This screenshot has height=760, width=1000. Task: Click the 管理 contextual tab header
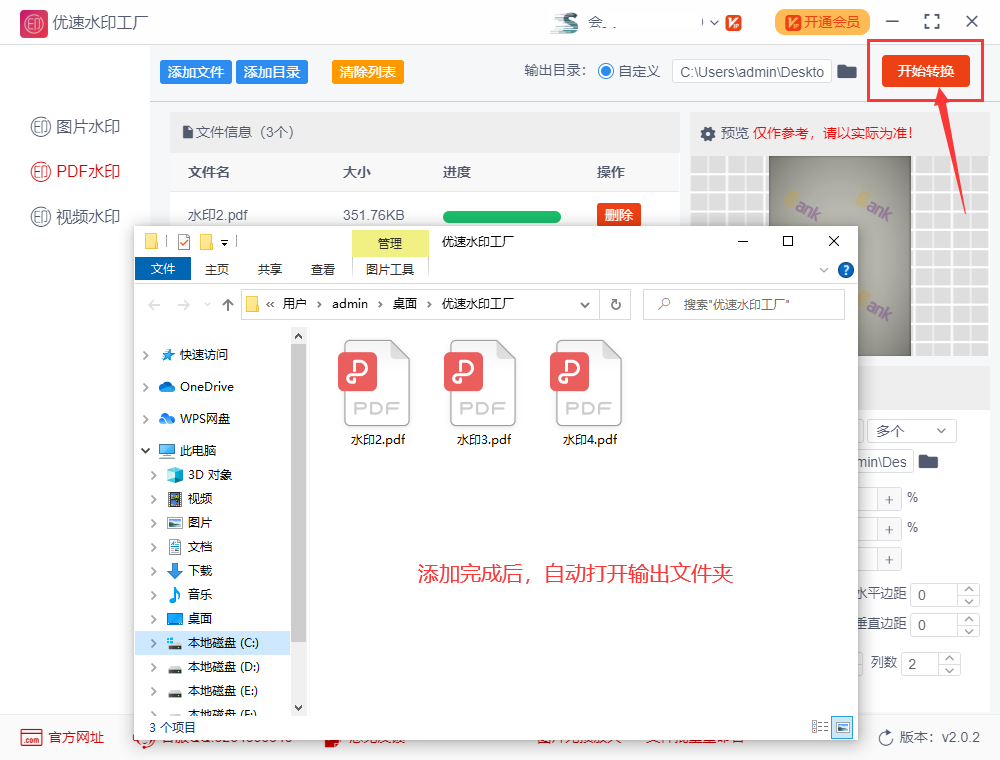[x=390, y=244]
